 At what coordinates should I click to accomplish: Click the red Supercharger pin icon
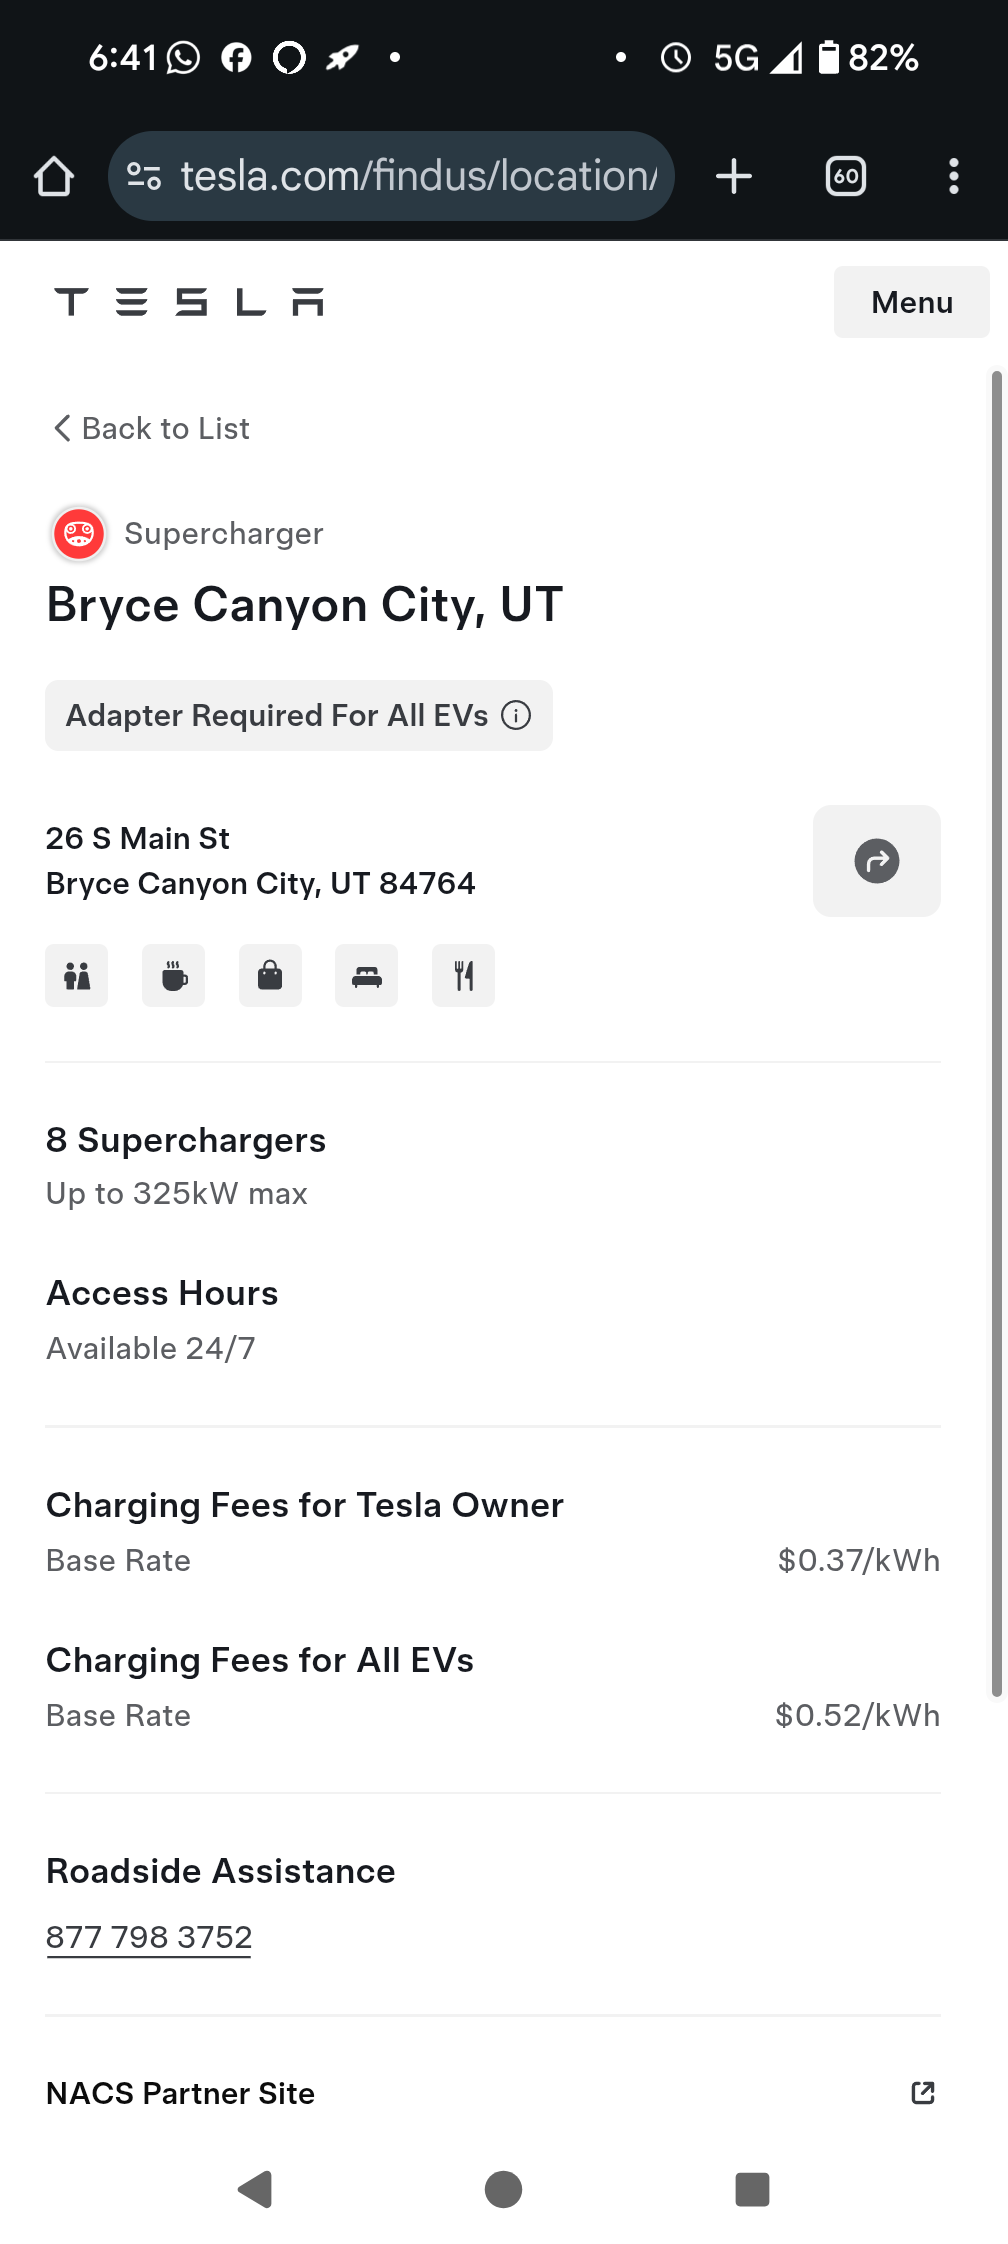79,534
